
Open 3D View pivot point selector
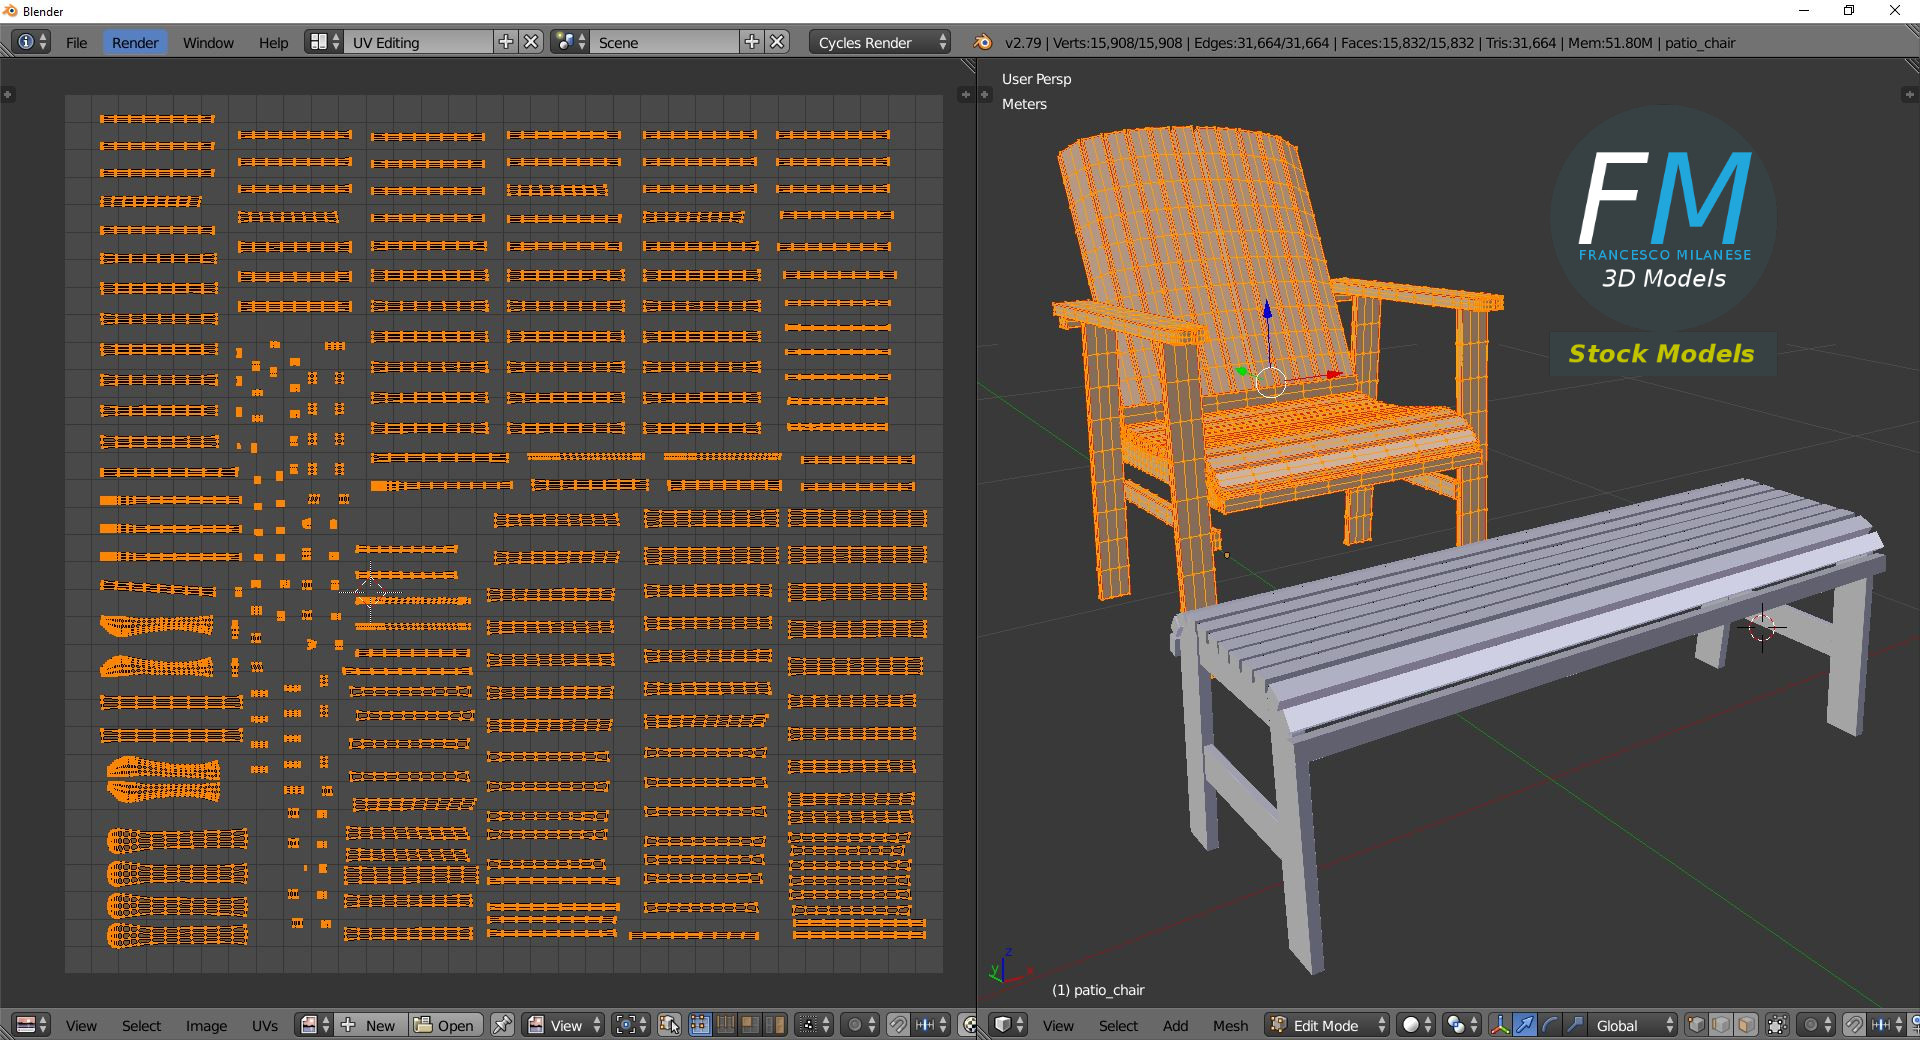pyautogui.click(x=1462, y=1025)
